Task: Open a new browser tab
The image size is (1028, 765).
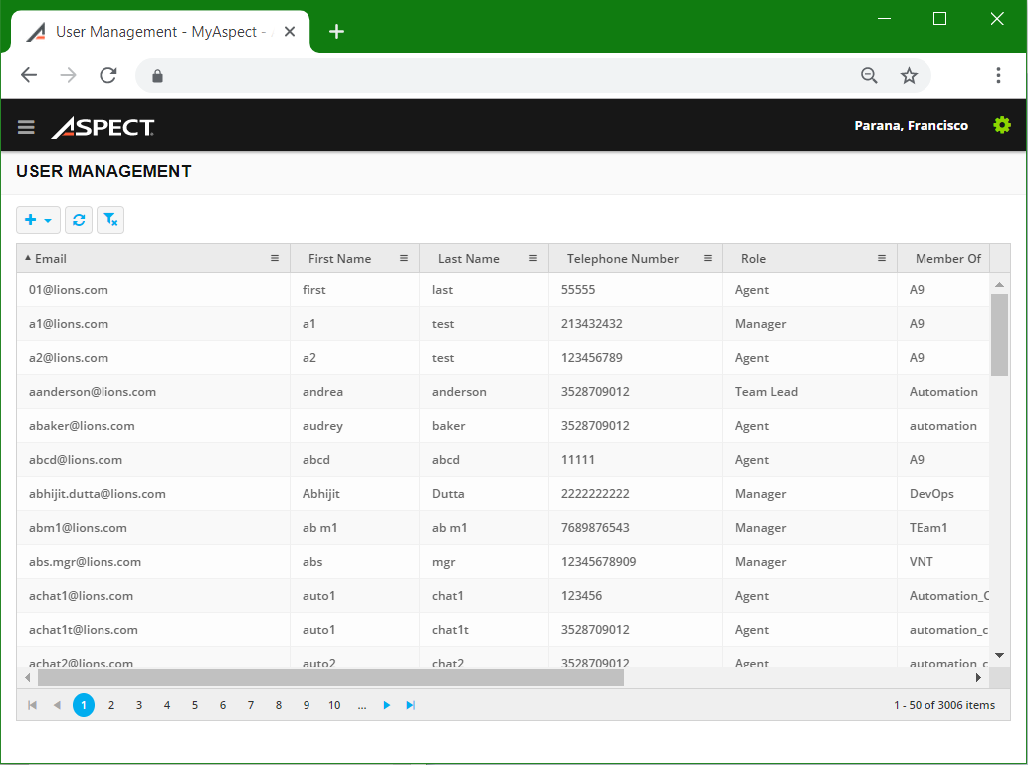Action: tap(336, 31)
